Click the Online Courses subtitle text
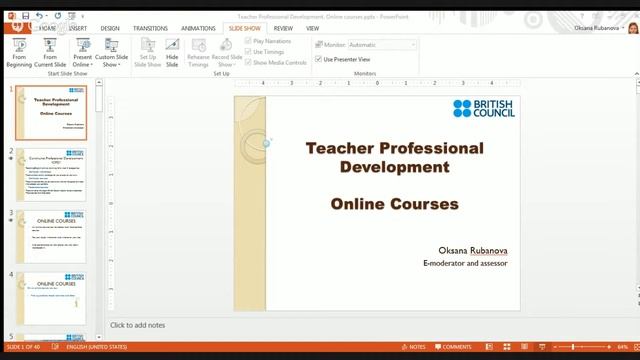Viewport: 640px width, 360px height. [x=394, y=204]
